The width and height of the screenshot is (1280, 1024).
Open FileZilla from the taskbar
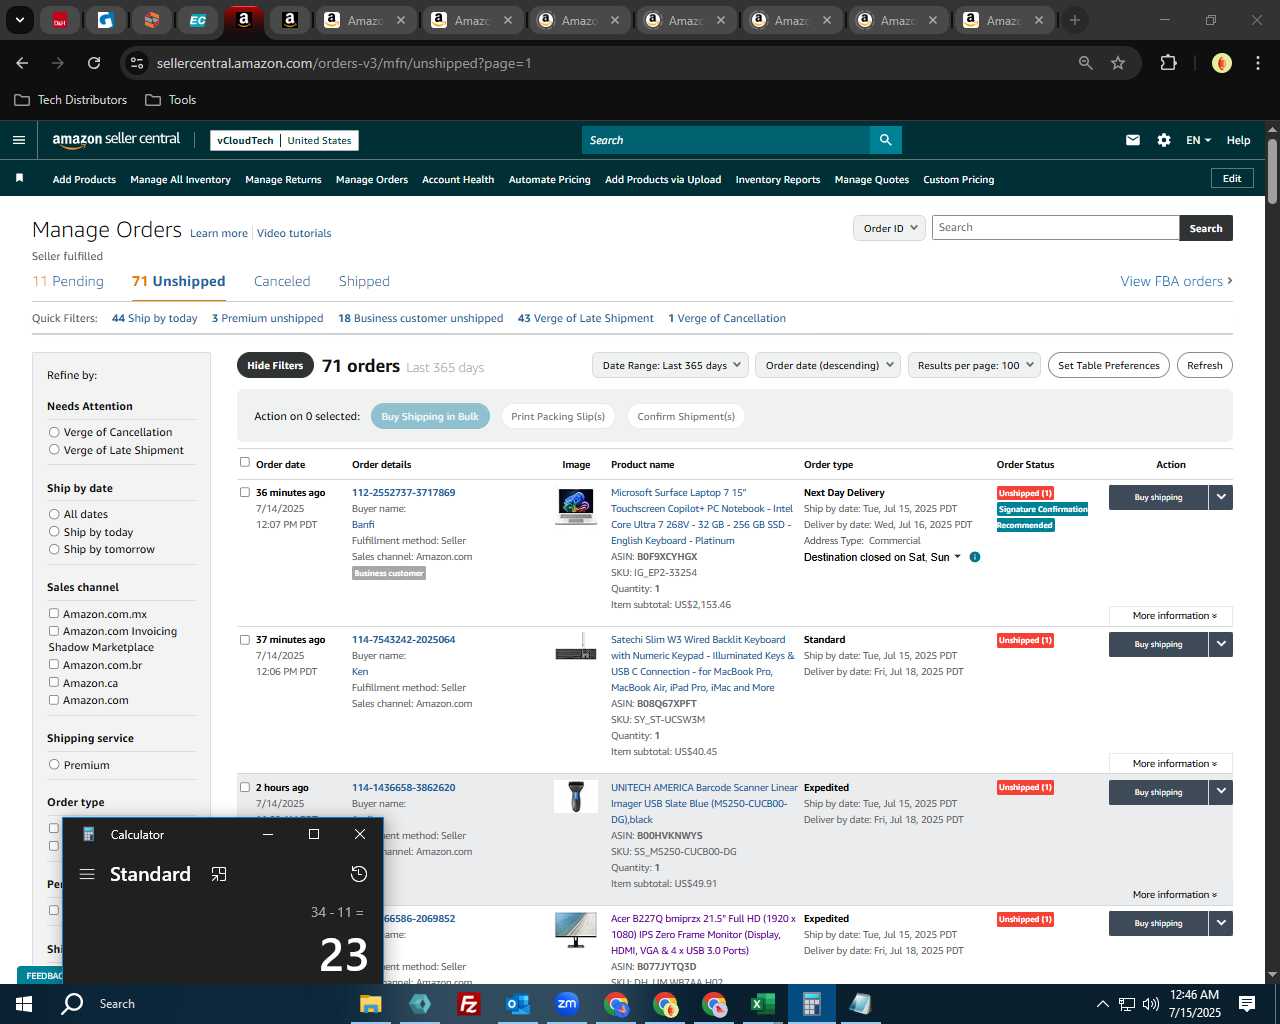[468, 1004]
